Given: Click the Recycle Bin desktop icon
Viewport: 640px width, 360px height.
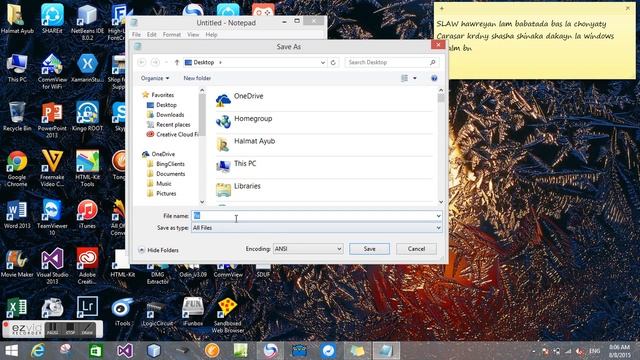Looking at the screenshot, I should (x=17, y=117).
